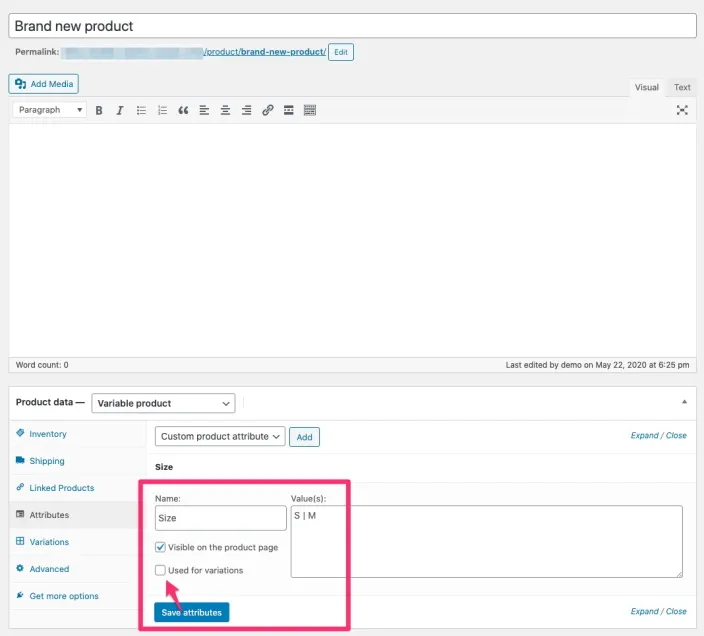Screen dimensions: 704x636
Task: Show the toolbar toggle (kitchen sink)
Action: [x=310, y=110]
